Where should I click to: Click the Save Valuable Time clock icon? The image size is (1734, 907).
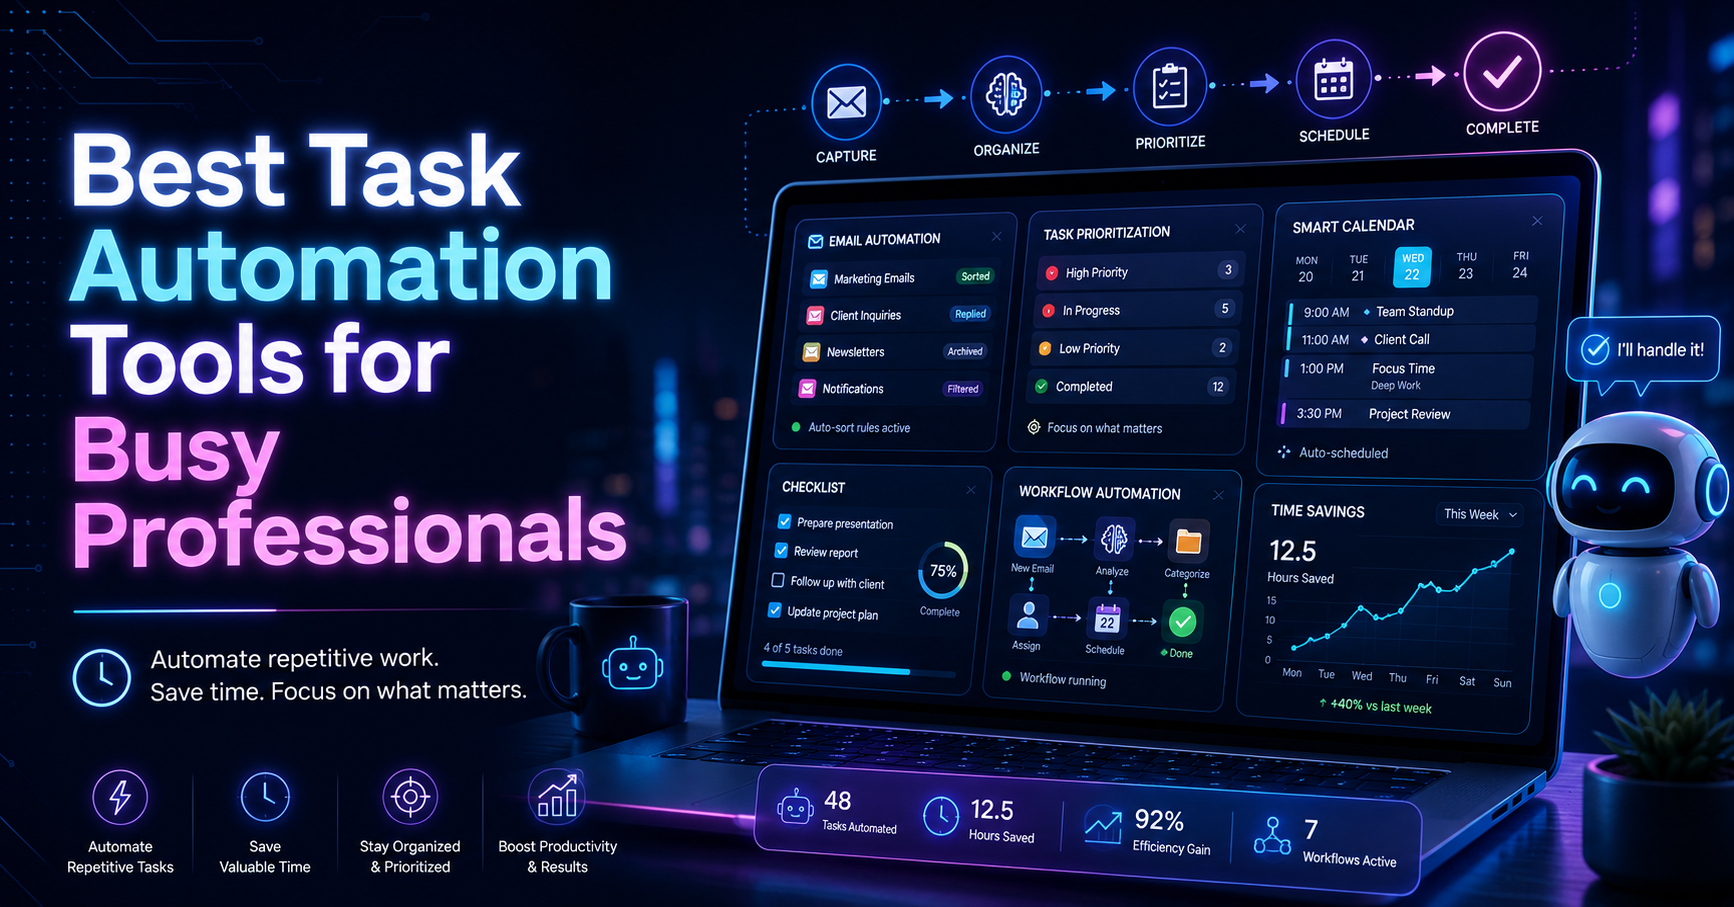pyautogui.click(x=265, y=797)
